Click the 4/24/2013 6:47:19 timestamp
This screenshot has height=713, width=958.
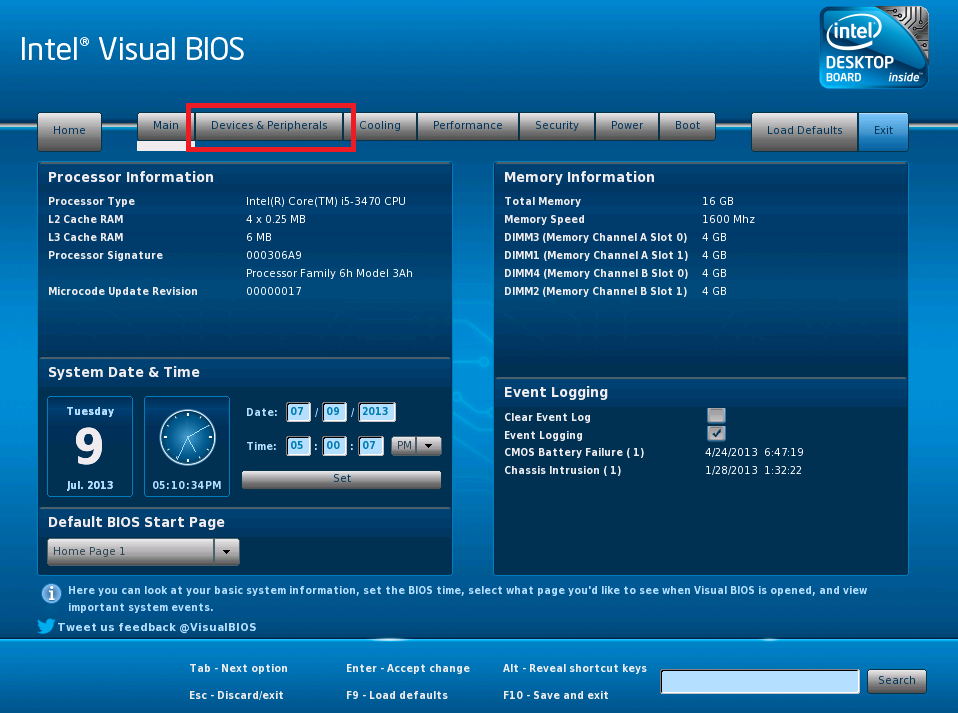[755, 452]
